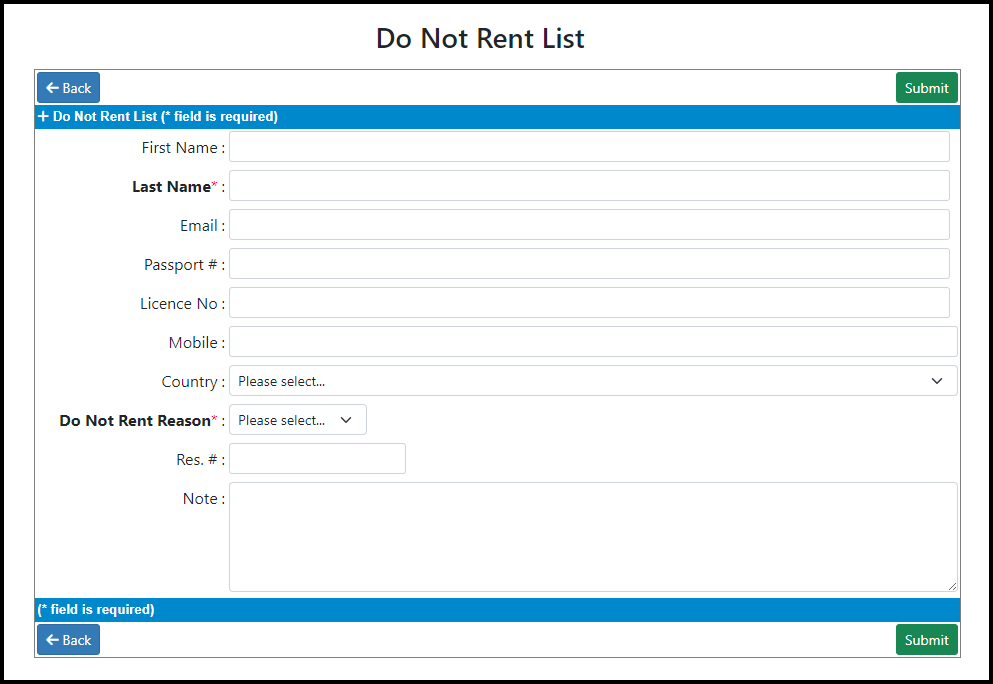Viewport: 993px width, 684px height.
Task: Click the top Submit button
Action: point(927,88)
